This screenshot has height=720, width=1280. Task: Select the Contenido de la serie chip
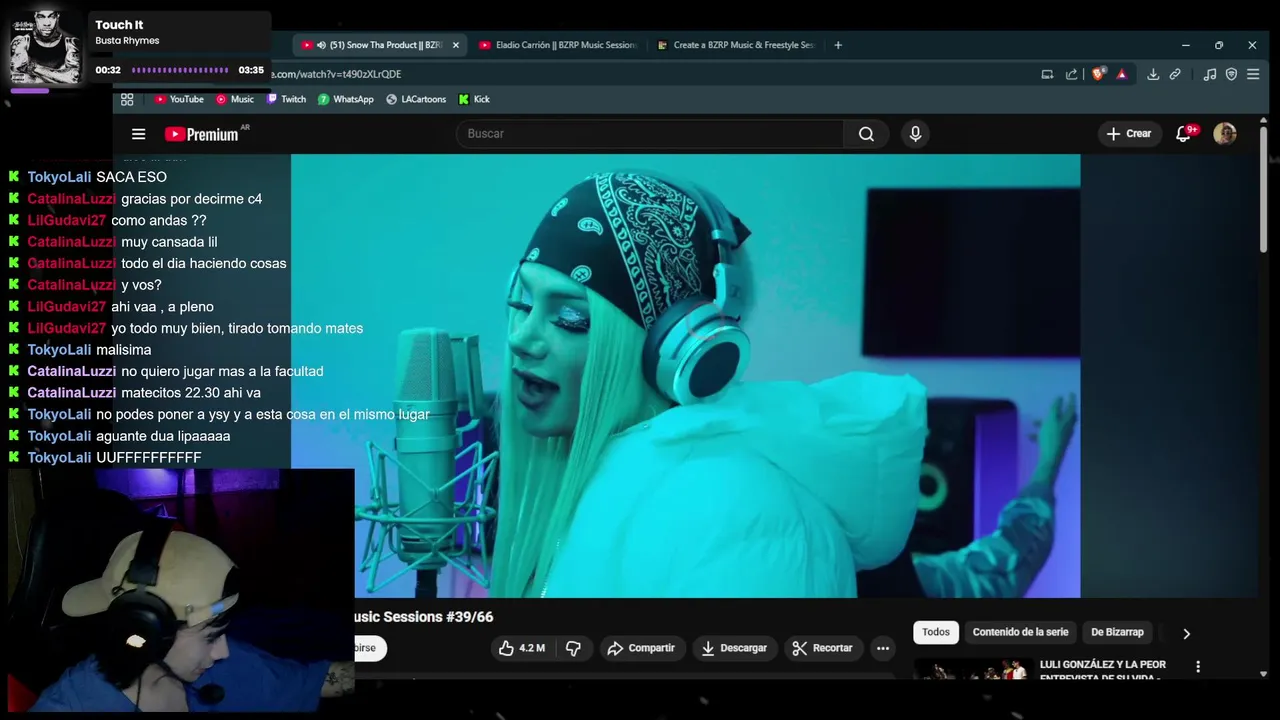(x=1020, y=632)
